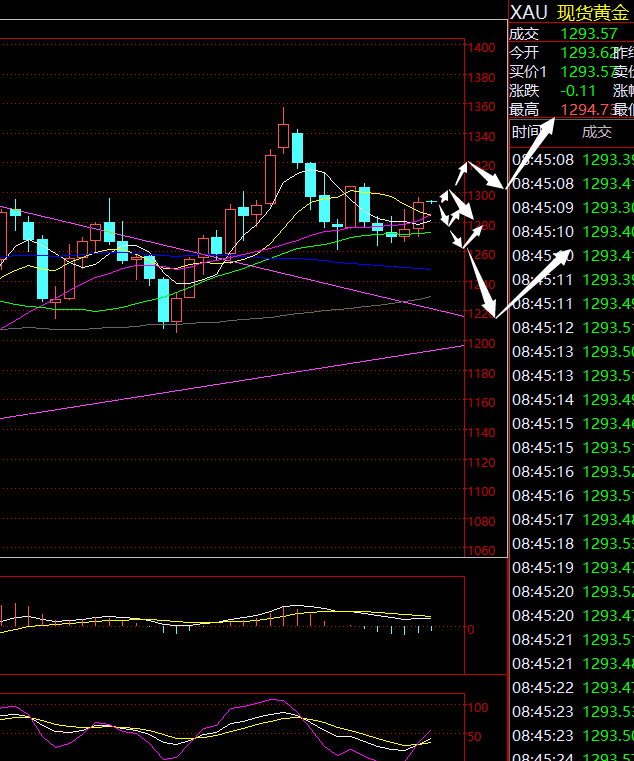The width and height of the screenshot is (634, 761).
Task: Select the 08:45:08 row priced 1293.41
Action: pos(572,184)
